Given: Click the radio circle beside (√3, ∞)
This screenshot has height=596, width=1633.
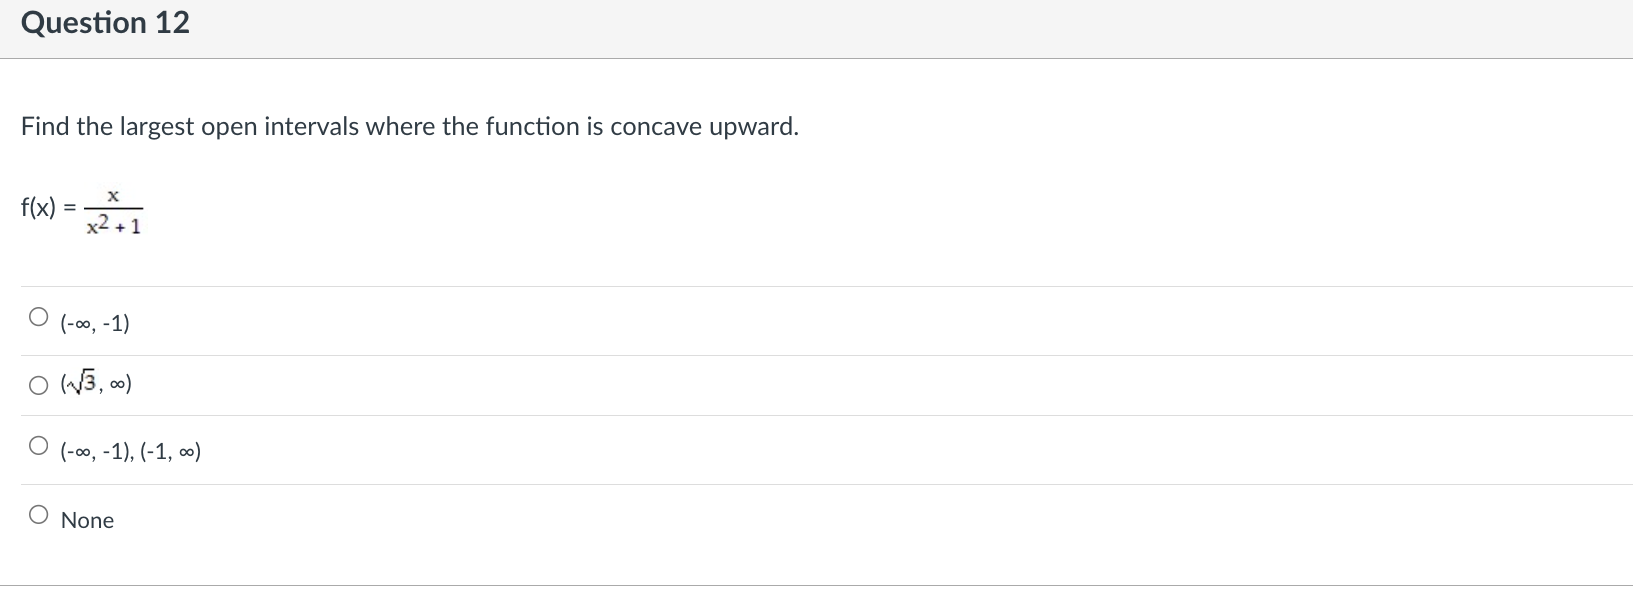Looking at the screenshot, I should click(38, 384).
